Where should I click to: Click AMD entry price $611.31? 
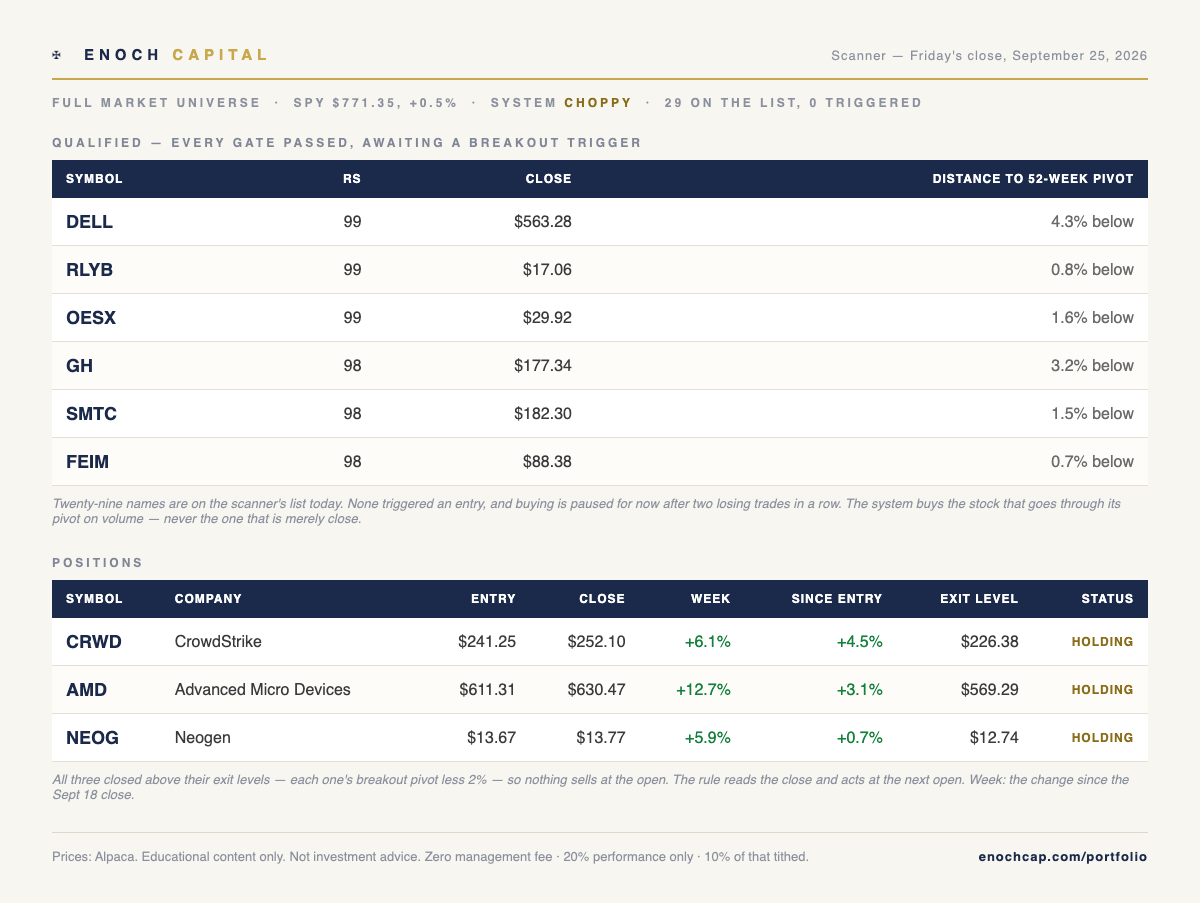[x=488, y=690]
